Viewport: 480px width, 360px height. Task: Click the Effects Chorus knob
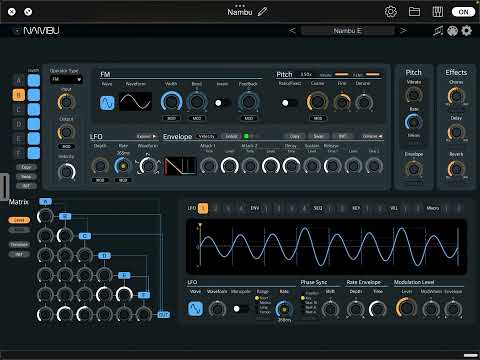coord(456,96)
